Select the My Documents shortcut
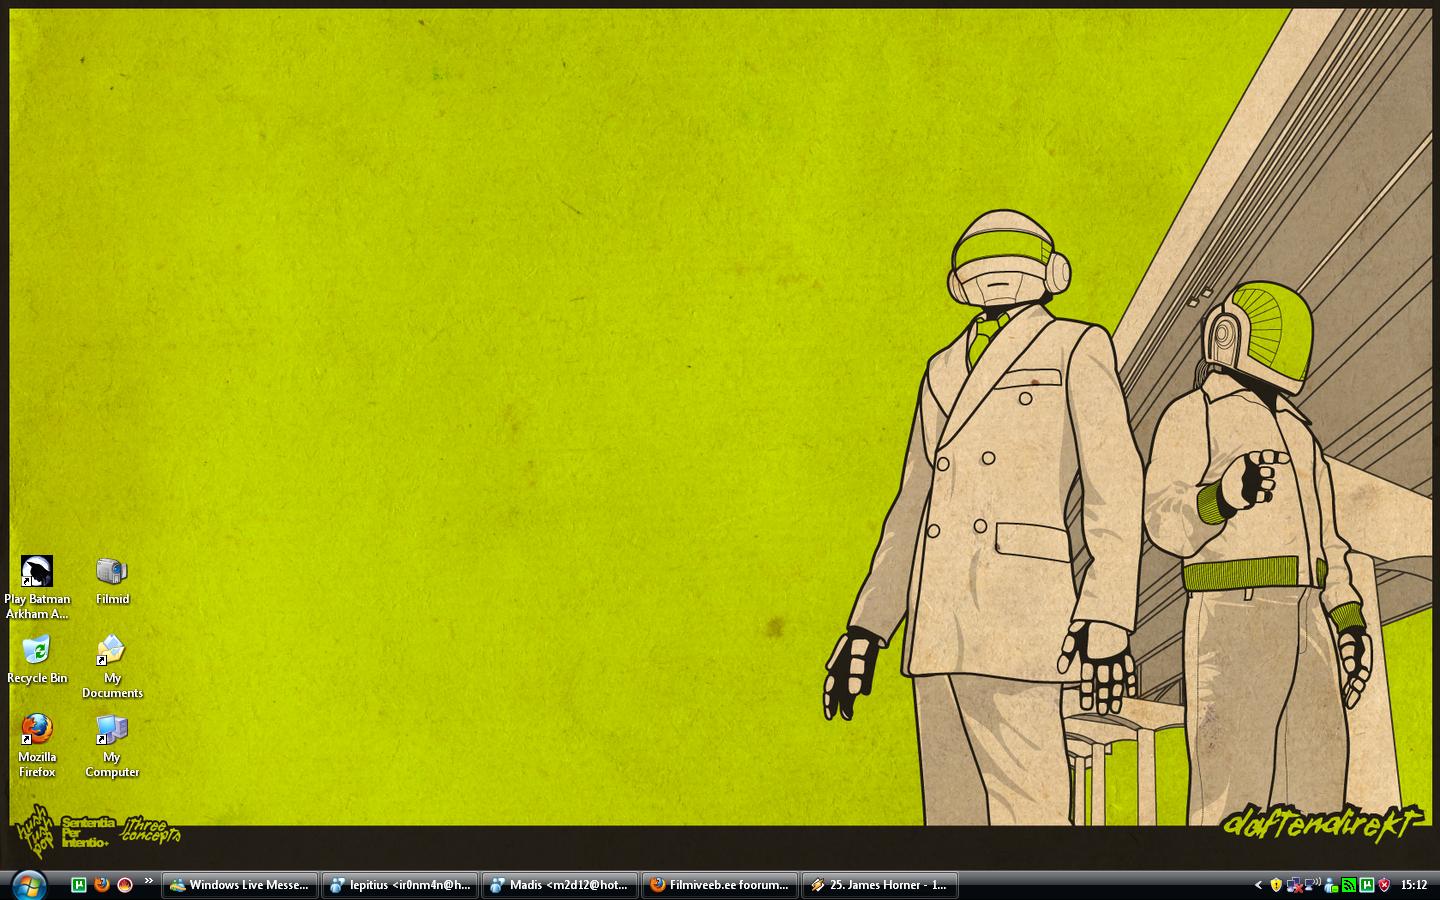1440x900 pixels. click(112, 667)
